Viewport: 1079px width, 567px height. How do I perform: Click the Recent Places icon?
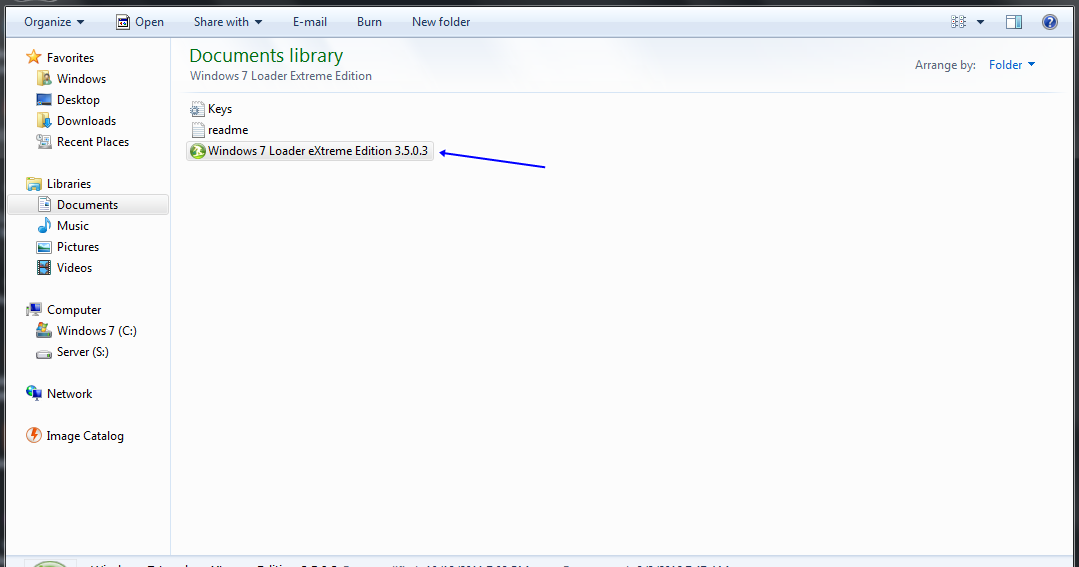pos(44,142)
